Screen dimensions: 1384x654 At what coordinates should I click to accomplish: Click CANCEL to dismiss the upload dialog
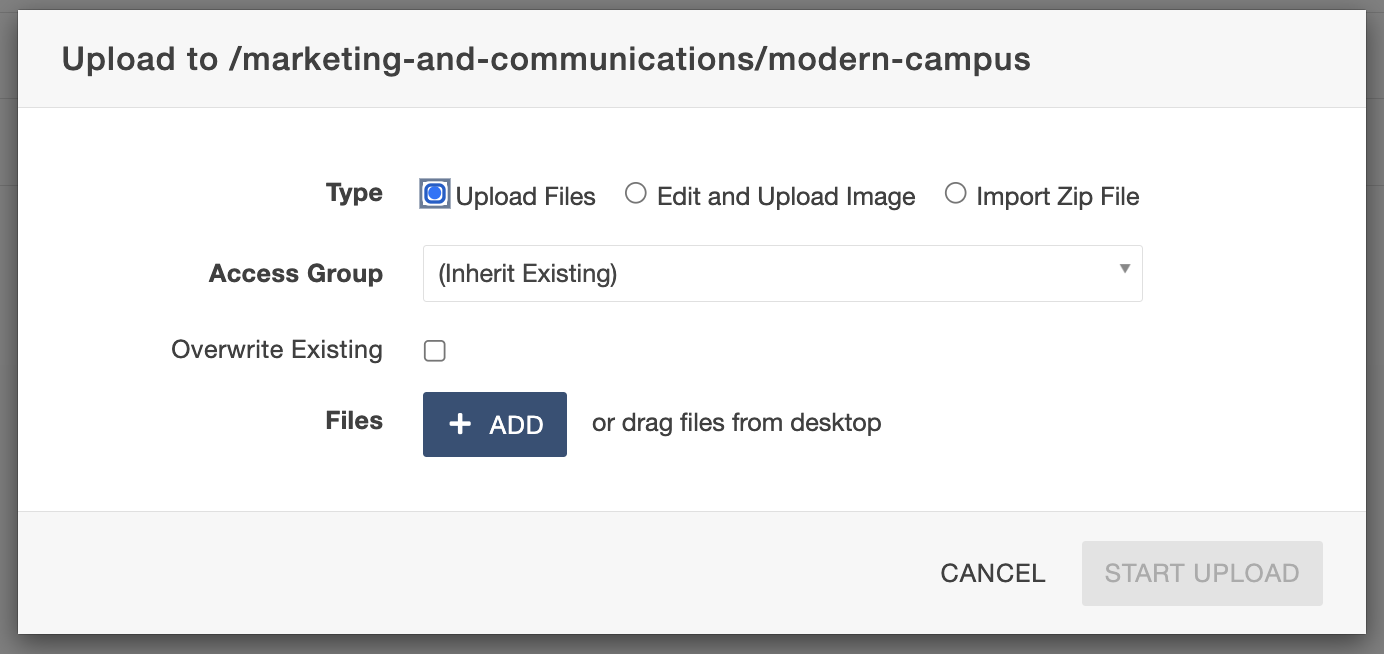point(992,573)
